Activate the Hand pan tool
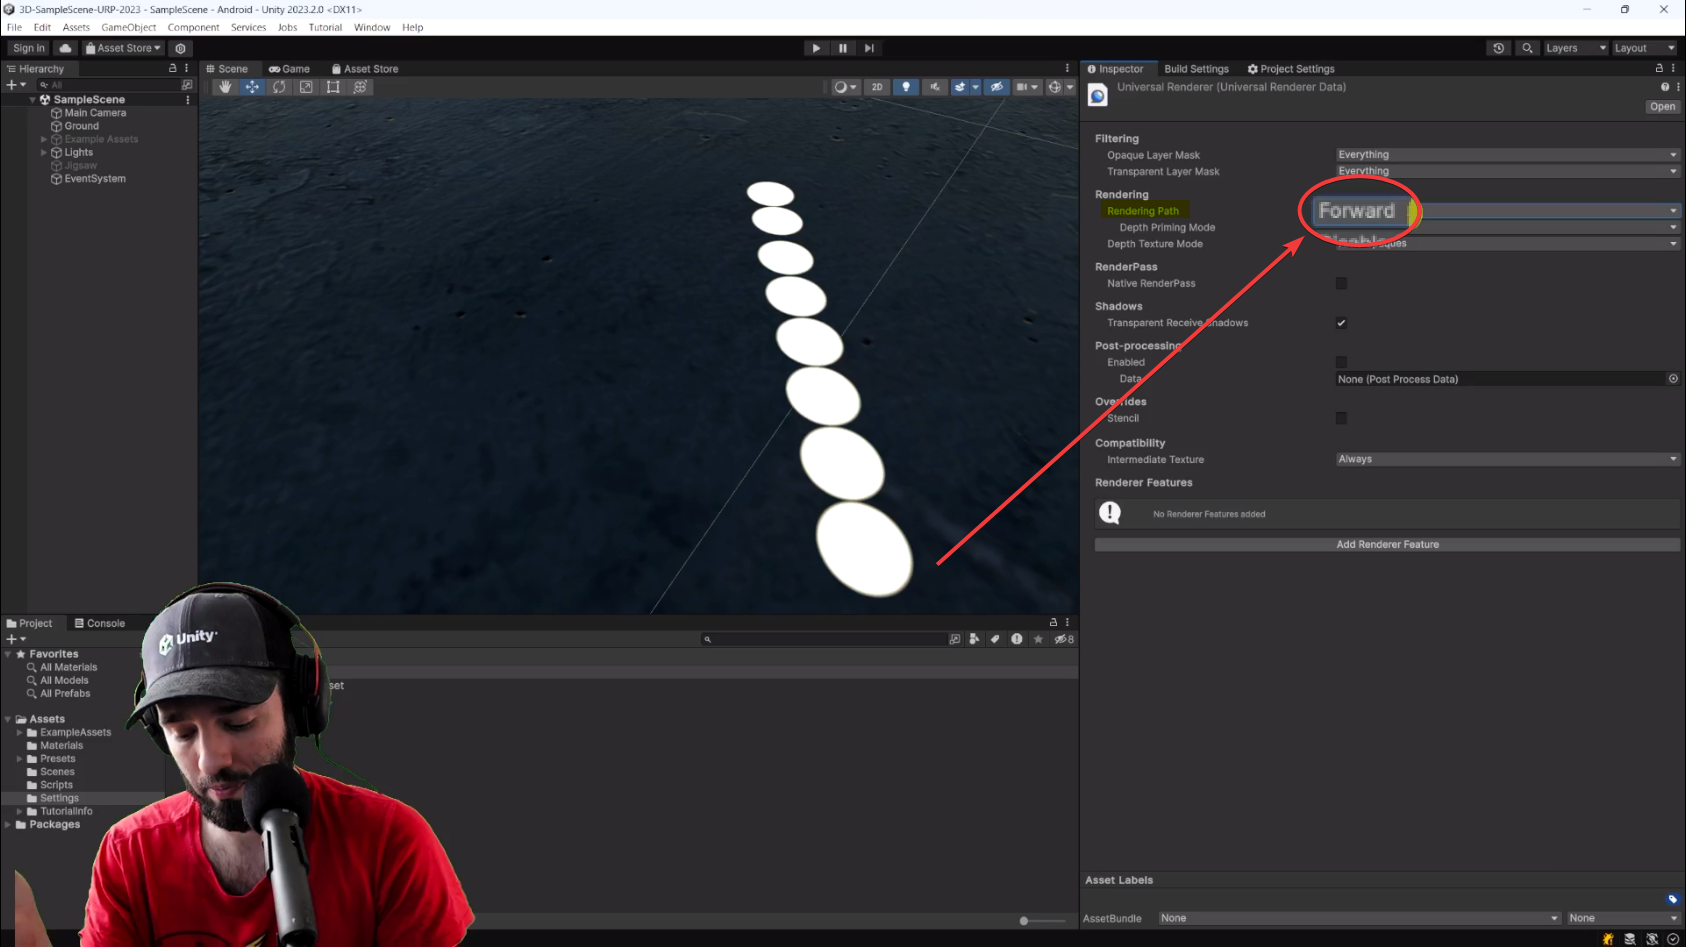Image resolution: width=1686 pixels, height=947 pixels. [226, 87]
